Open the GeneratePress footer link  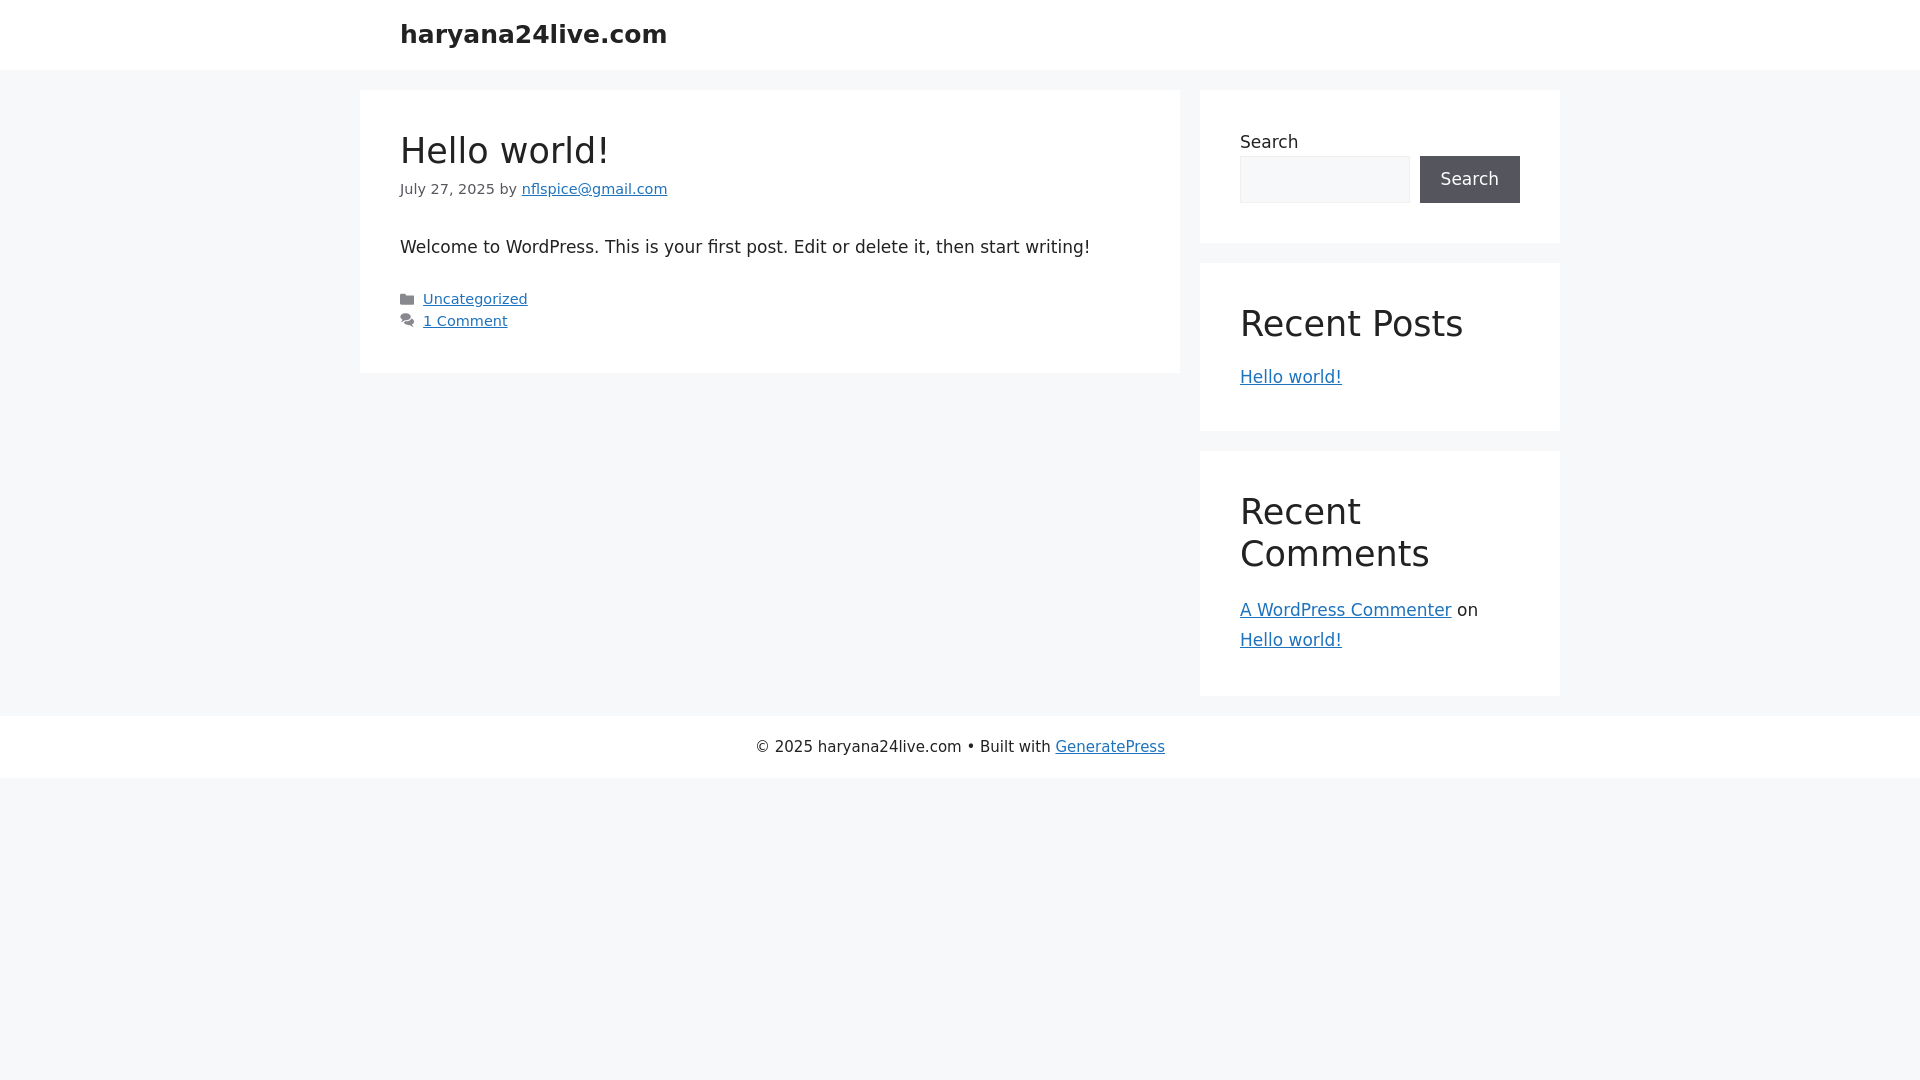(1109, 747)
